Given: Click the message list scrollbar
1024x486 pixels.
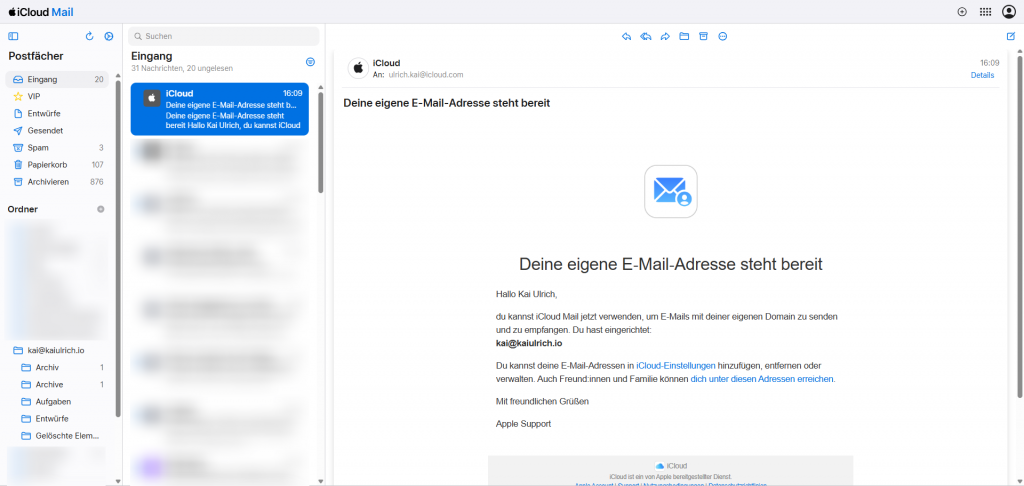Looking at the screenshot, I should [x=320, y=140].
